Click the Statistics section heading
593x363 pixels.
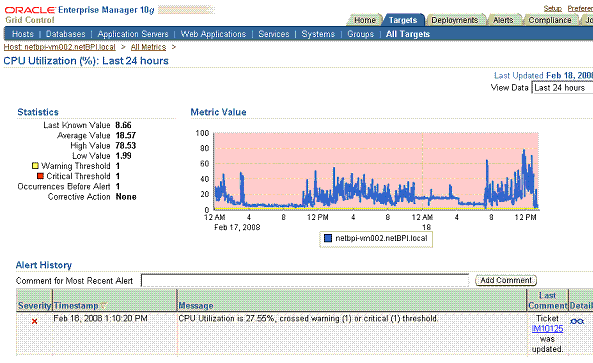point(38,112)
